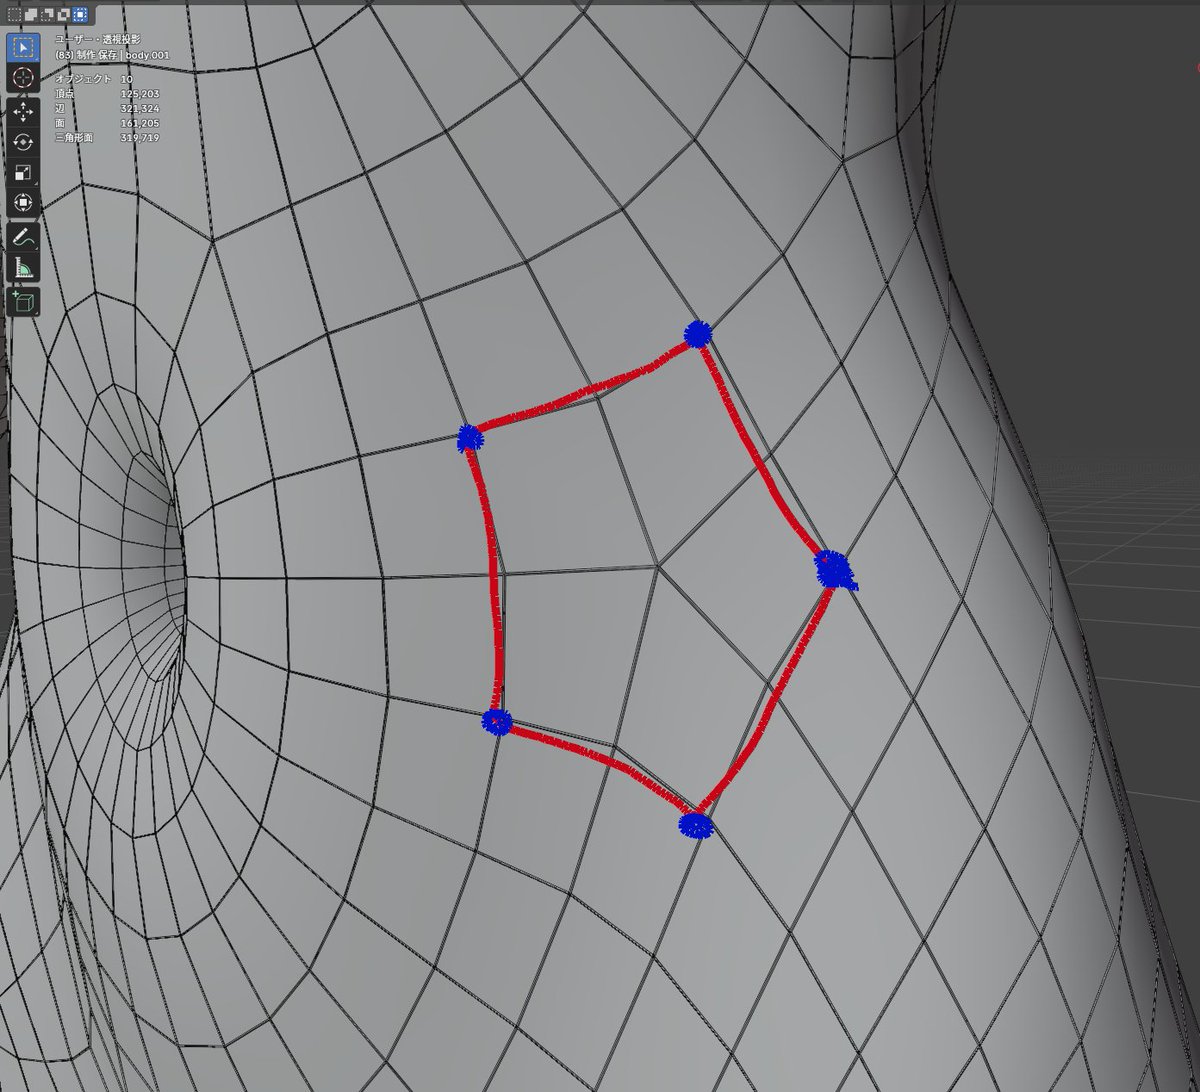Switch selection mode to Subtract
The height and width of the screenshot is (1092, 1200).
click(x=47, y=15)
